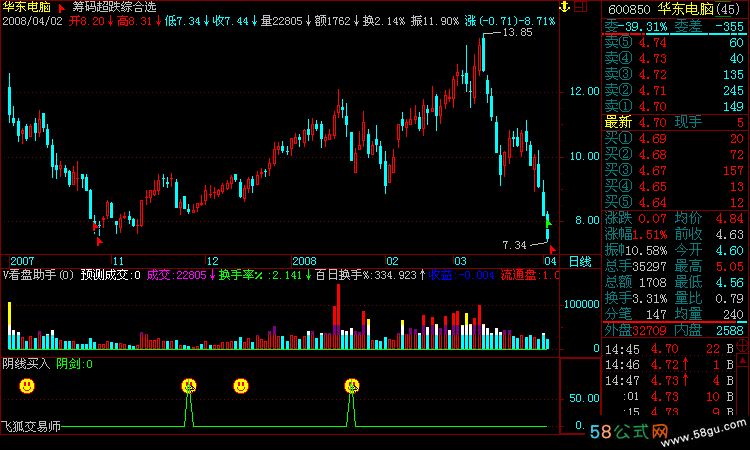This screenshot has width=750, height=450.
Task: Click the crosshair circle icon beside the trade list
Action: 743,345
